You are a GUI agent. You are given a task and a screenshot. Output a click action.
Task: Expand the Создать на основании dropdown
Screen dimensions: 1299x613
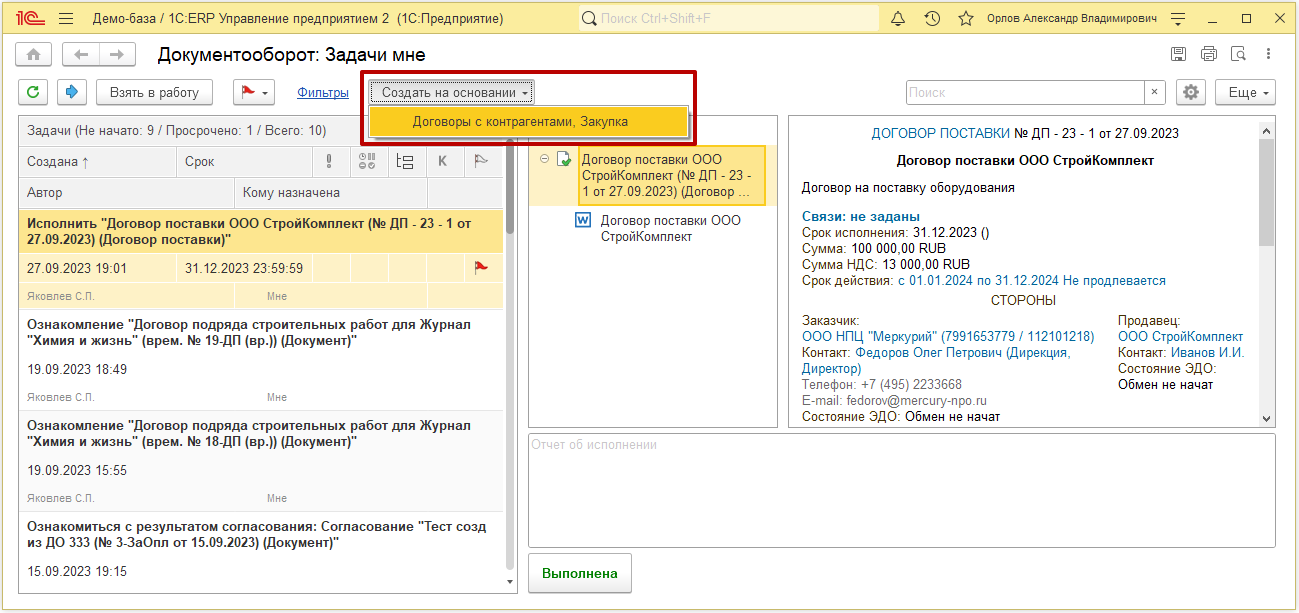click(x=452, y=92)
